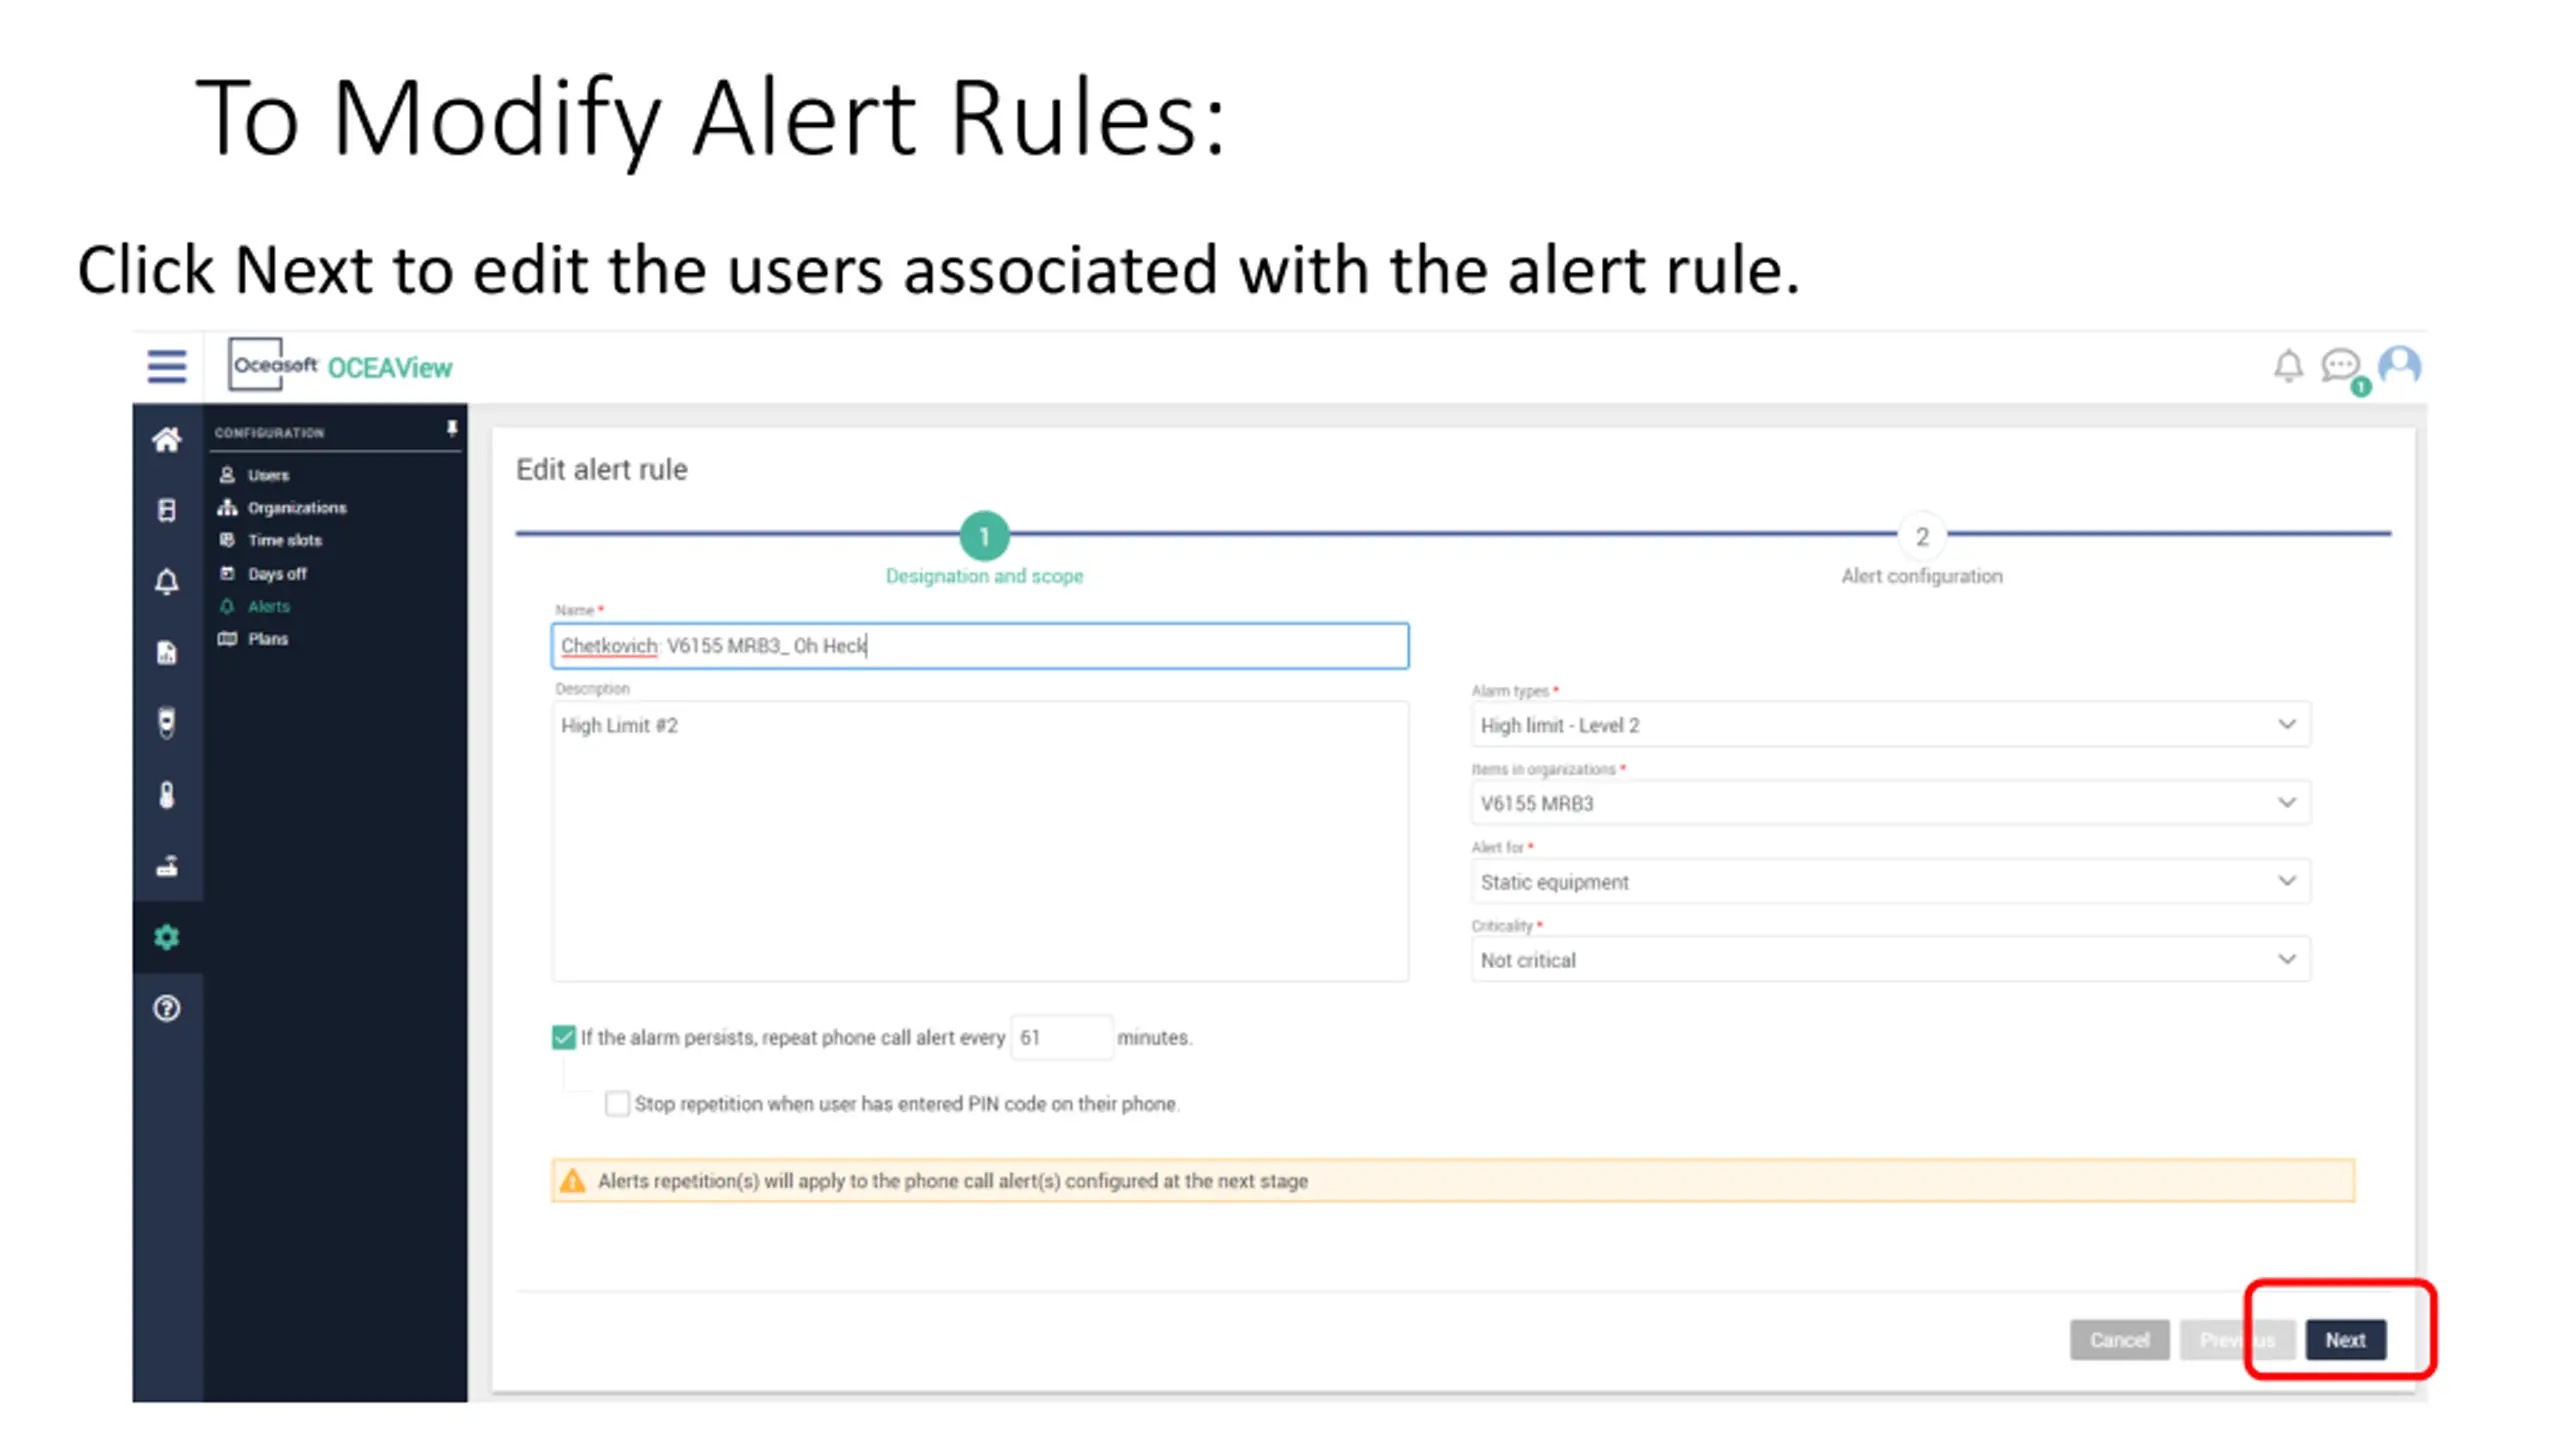This screenshot has height=1440, width=2560.
Task: Expand the Criticality dropdown
Action: pos(1890,960)
